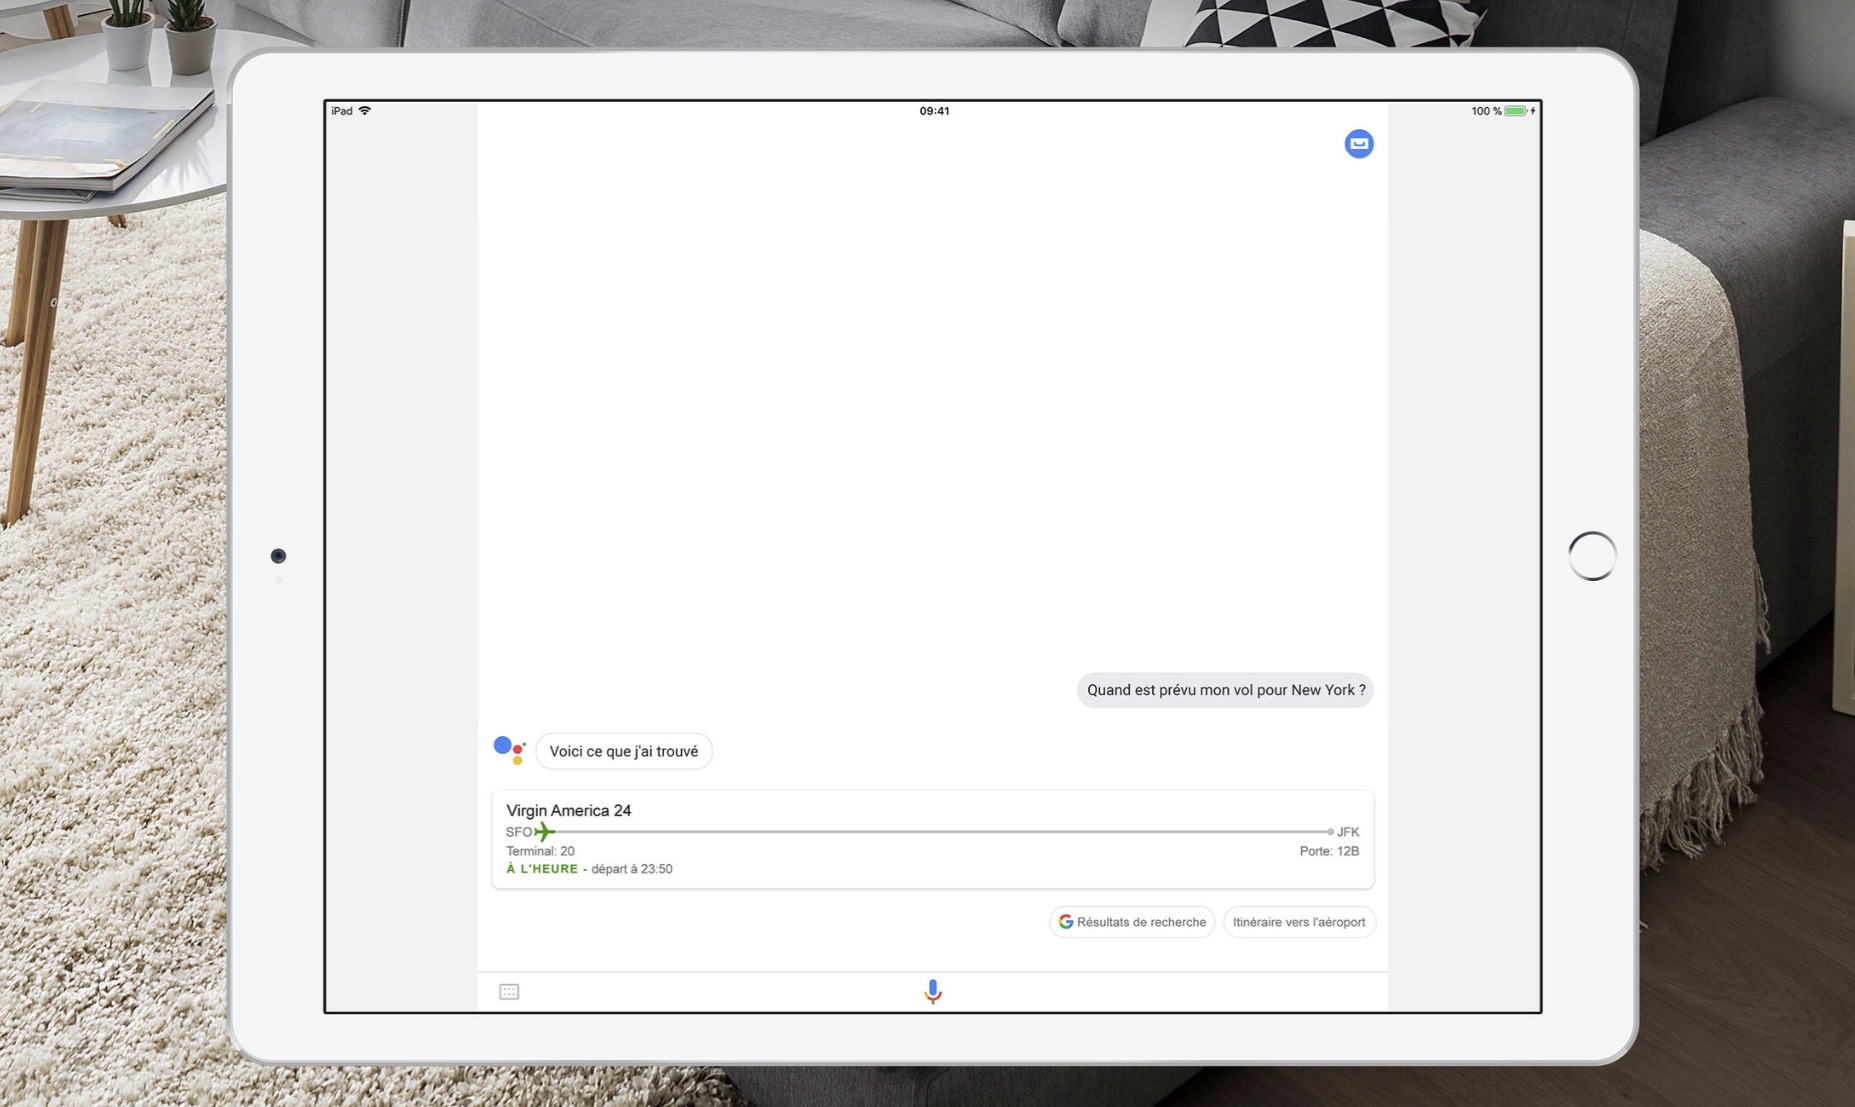The width and height of the screenshot is (1855, 1107).
Task: Tap the microphone icon to speak
Action: [x=932, y=991]
